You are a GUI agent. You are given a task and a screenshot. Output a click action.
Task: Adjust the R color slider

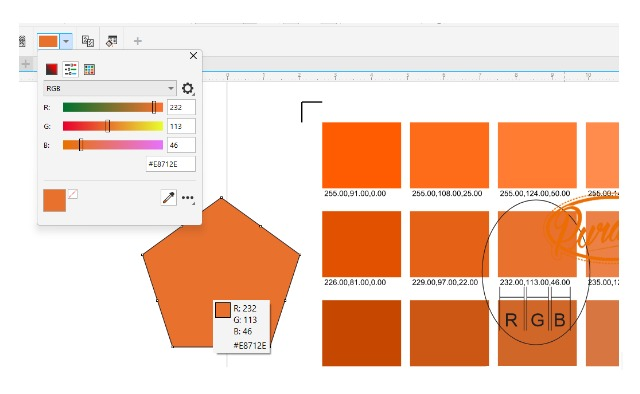click(113, 107)
